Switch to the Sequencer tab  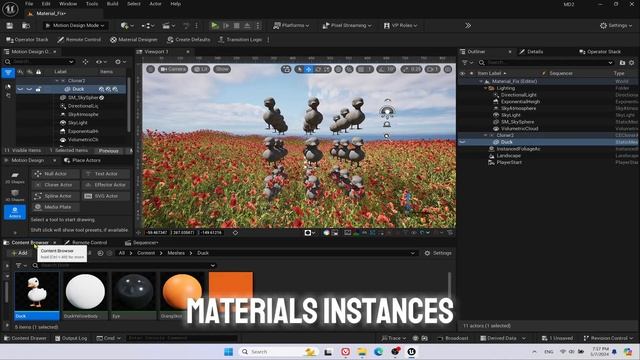point(141,242)
